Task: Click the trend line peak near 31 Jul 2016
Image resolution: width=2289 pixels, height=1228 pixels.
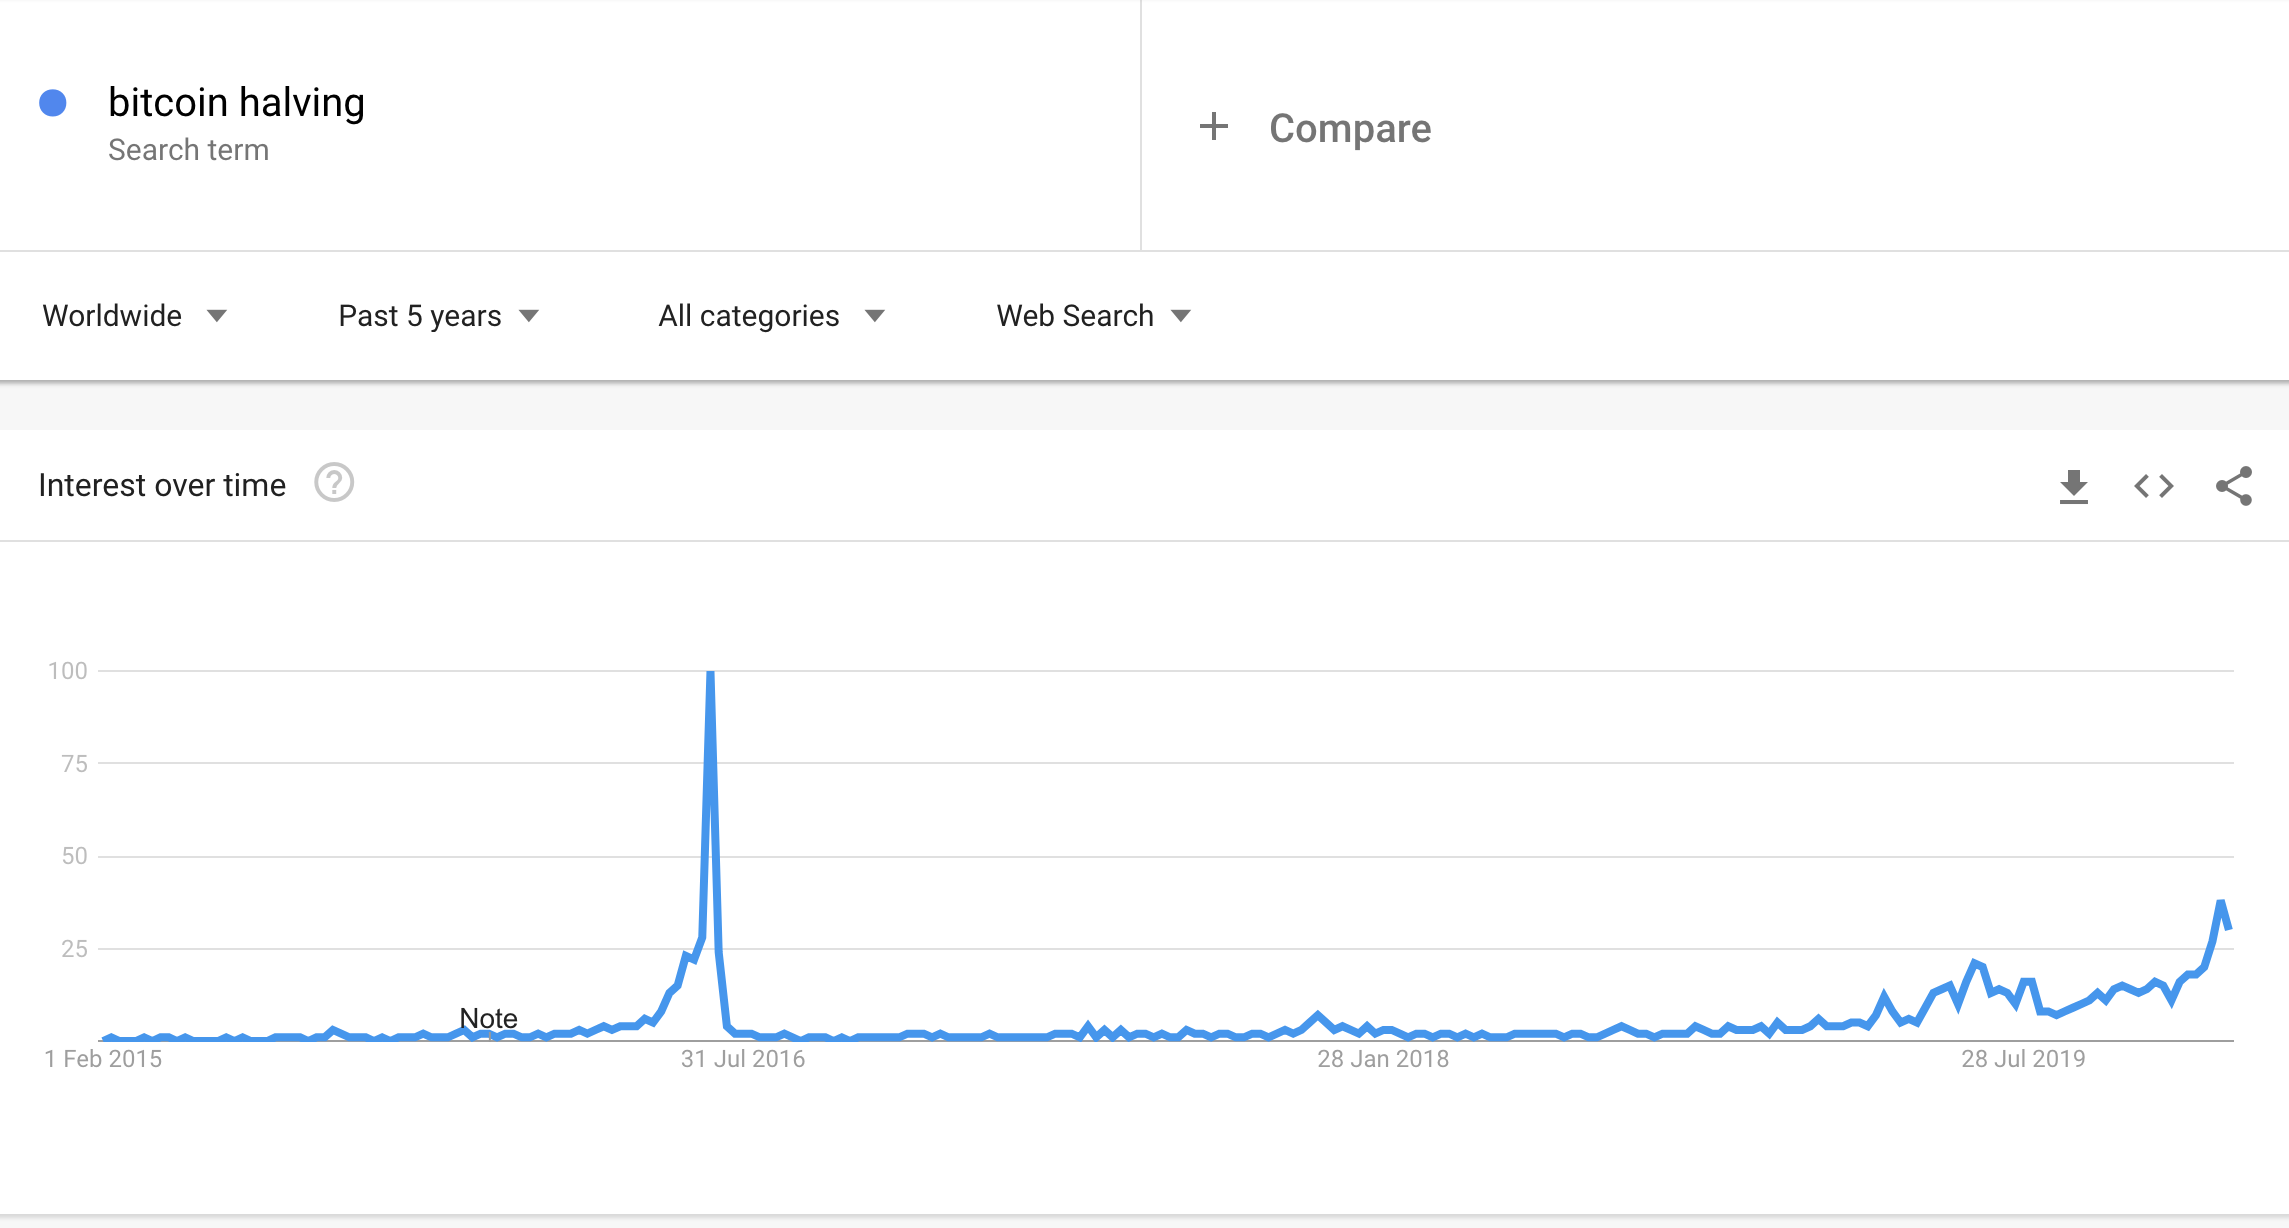Action: coord(710,673)
